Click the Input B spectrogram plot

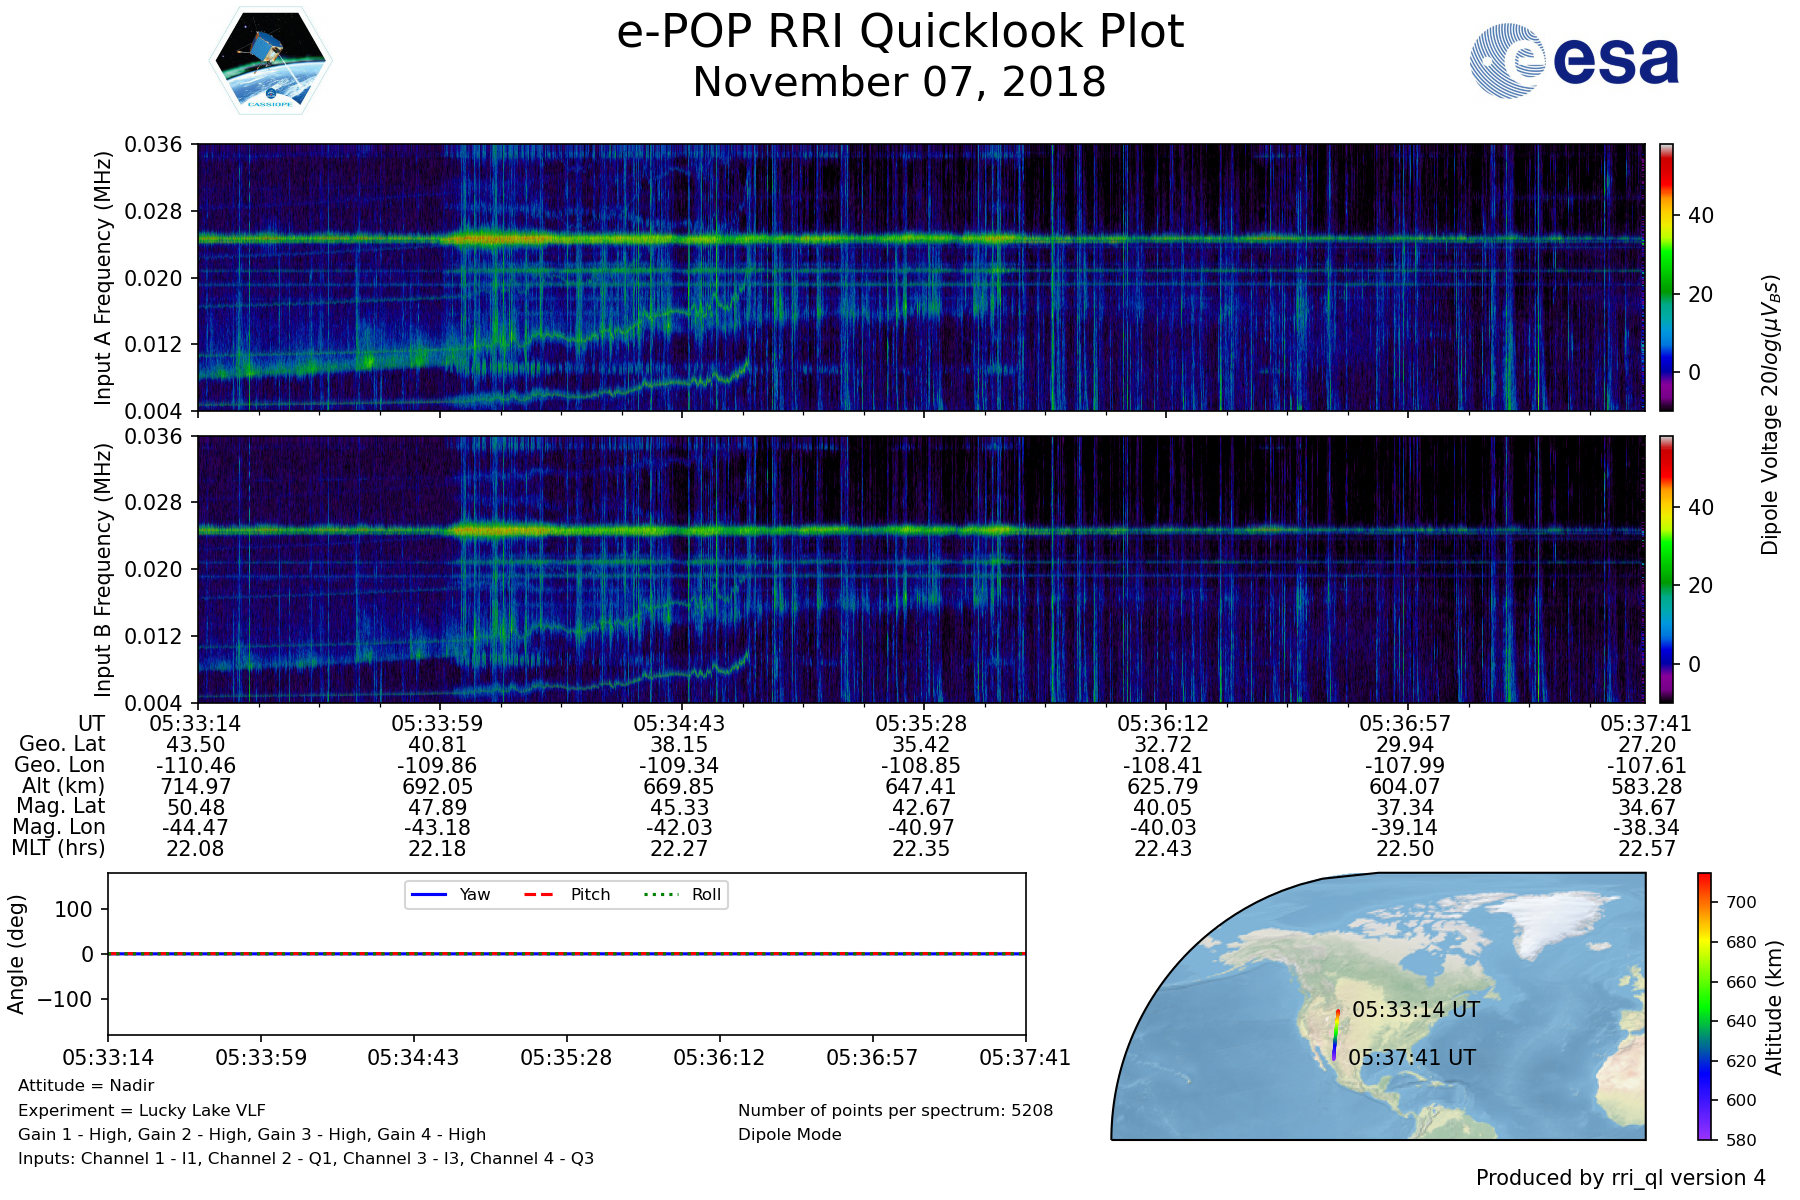(x=920, y=569)
